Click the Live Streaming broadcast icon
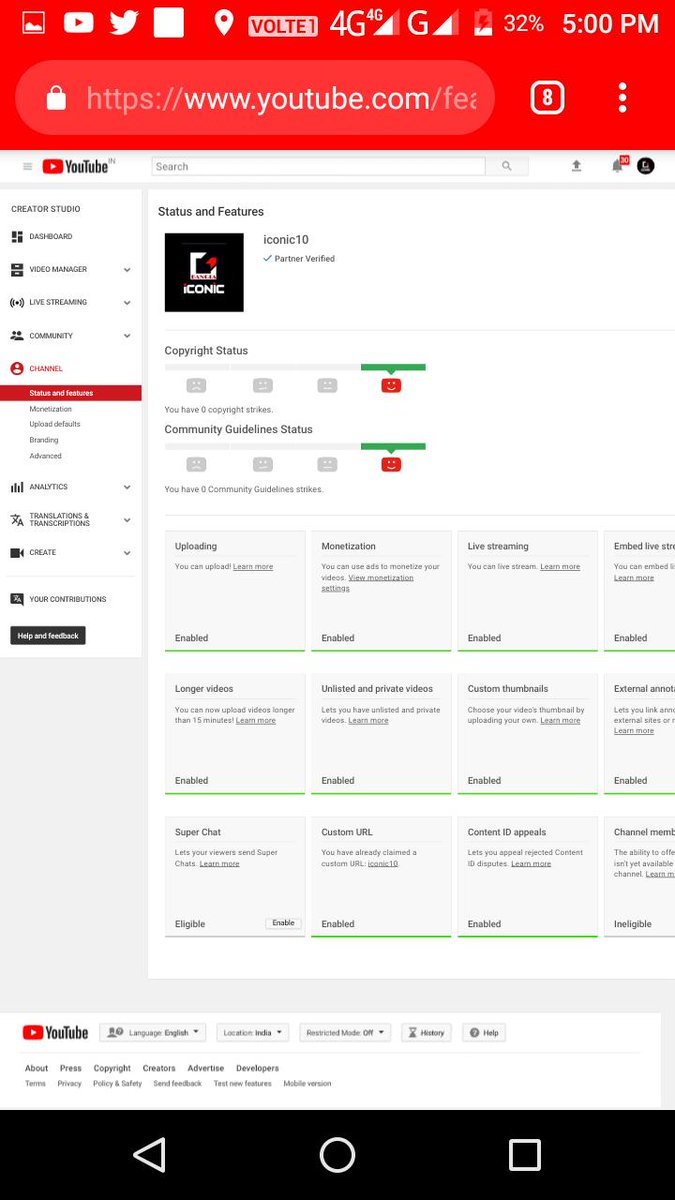 [17, 302]
